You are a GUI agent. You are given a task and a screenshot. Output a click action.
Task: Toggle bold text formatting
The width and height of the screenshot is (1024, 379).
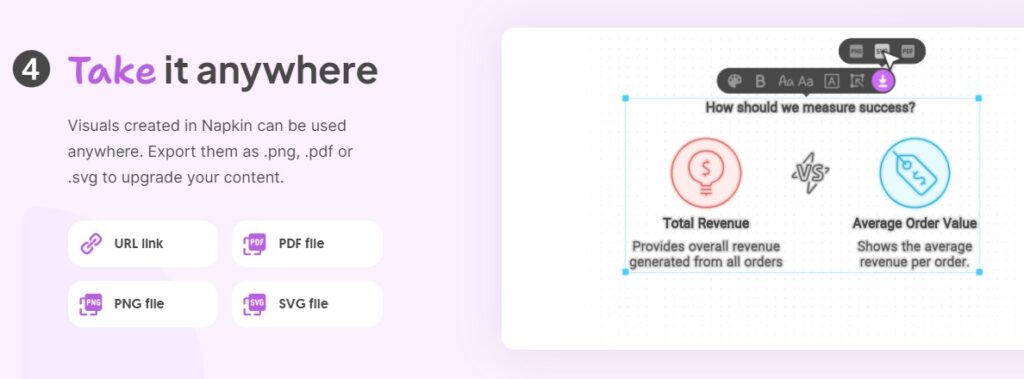[760, 81]
